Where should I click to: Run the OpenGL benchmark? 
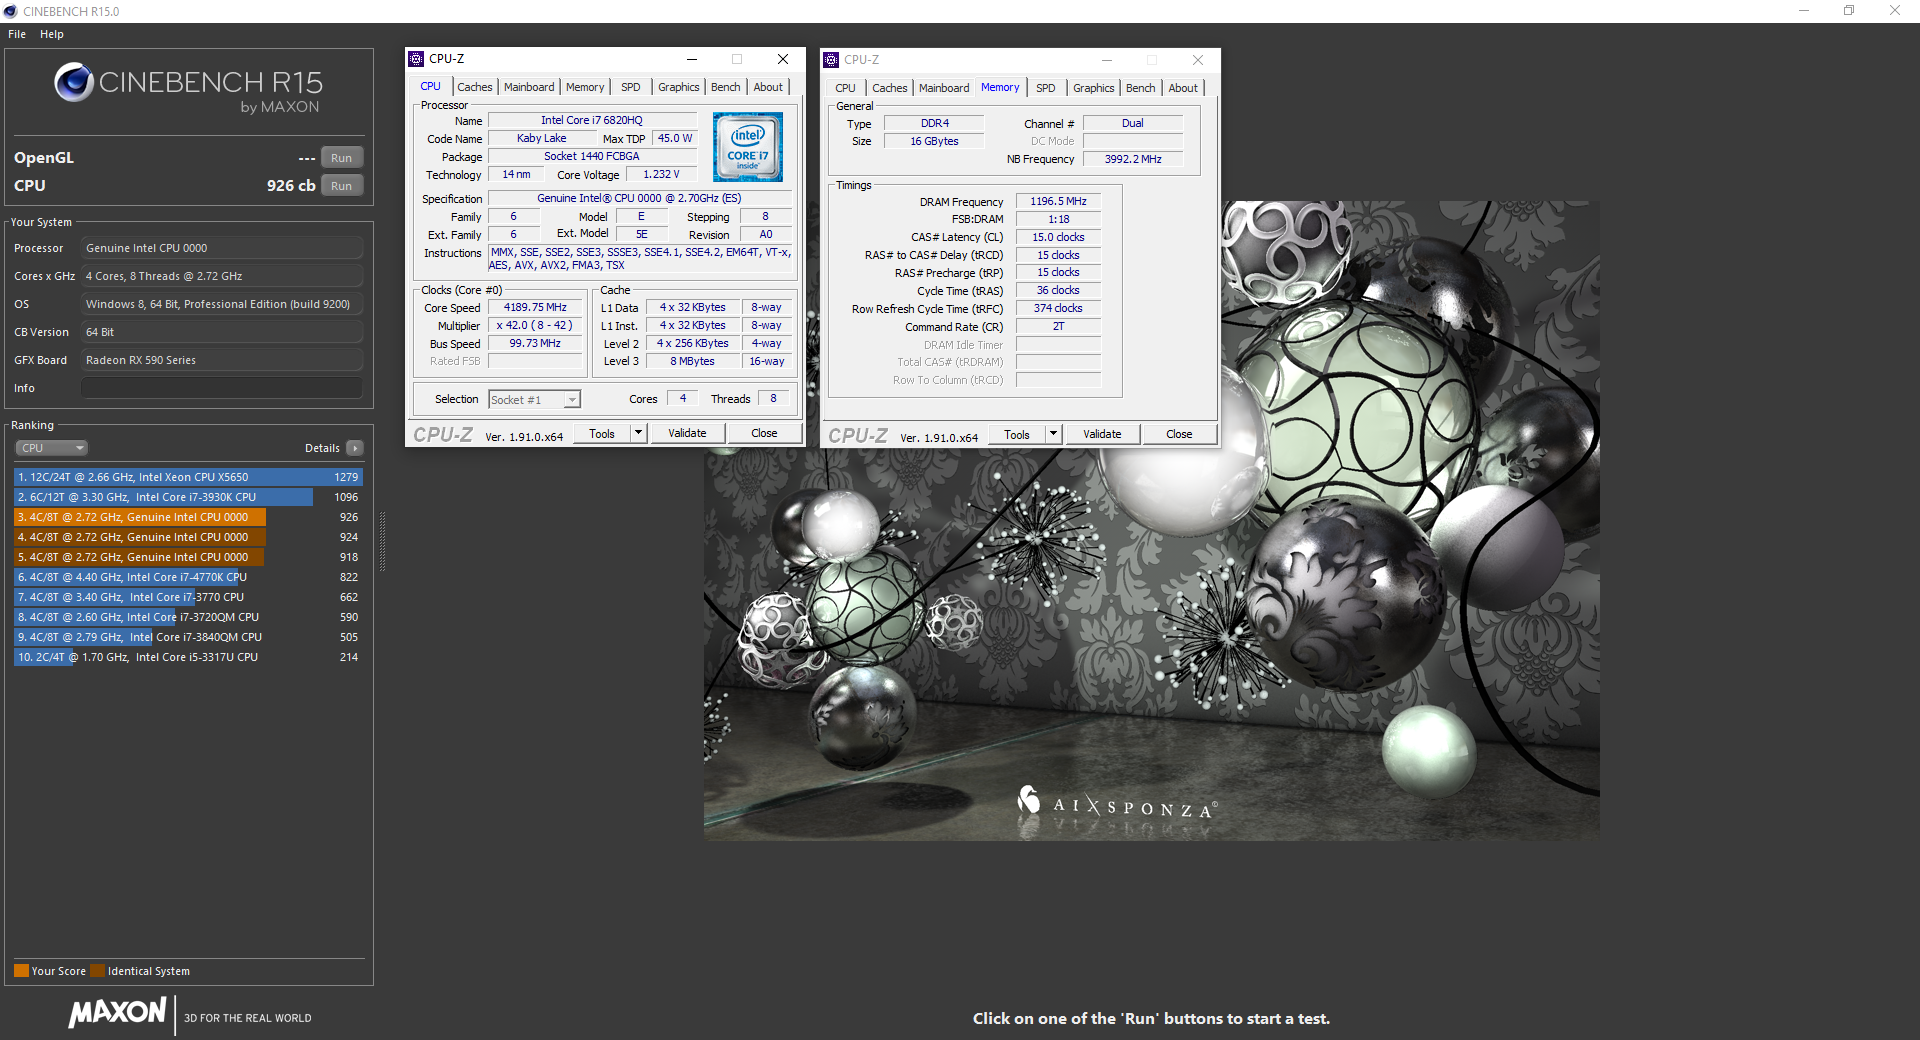click(x=342, y=158)
